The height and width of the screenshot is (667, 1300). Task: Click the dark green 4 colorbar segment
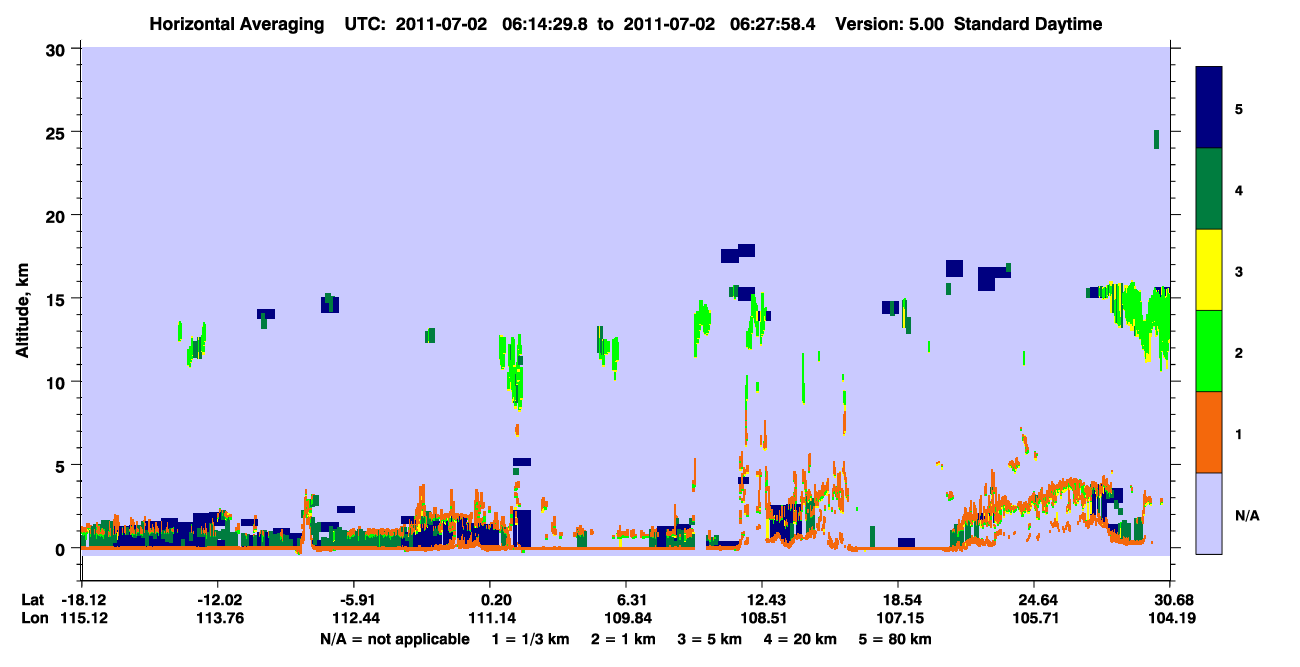pyautogui.click(x=1209, y=189)
